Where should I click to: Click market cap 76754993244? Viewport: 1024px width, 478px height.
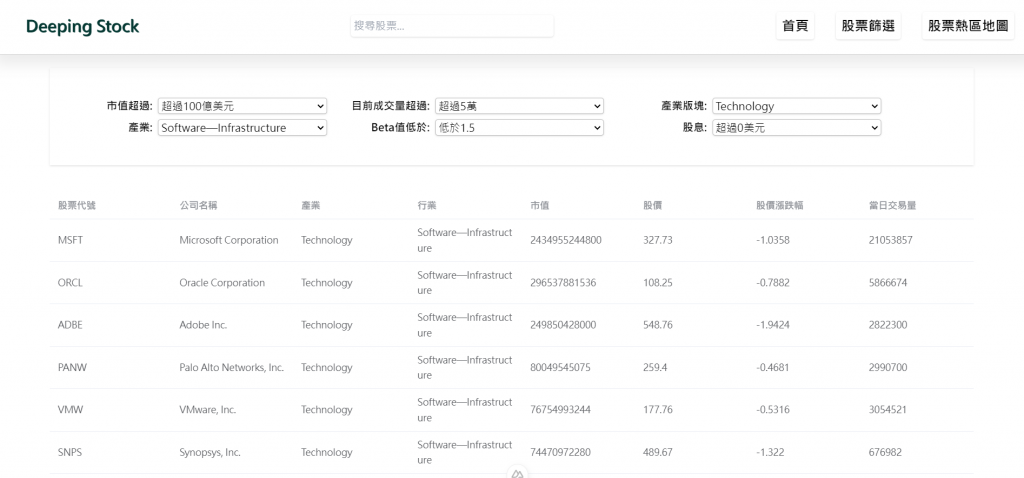tap(560, 410)
